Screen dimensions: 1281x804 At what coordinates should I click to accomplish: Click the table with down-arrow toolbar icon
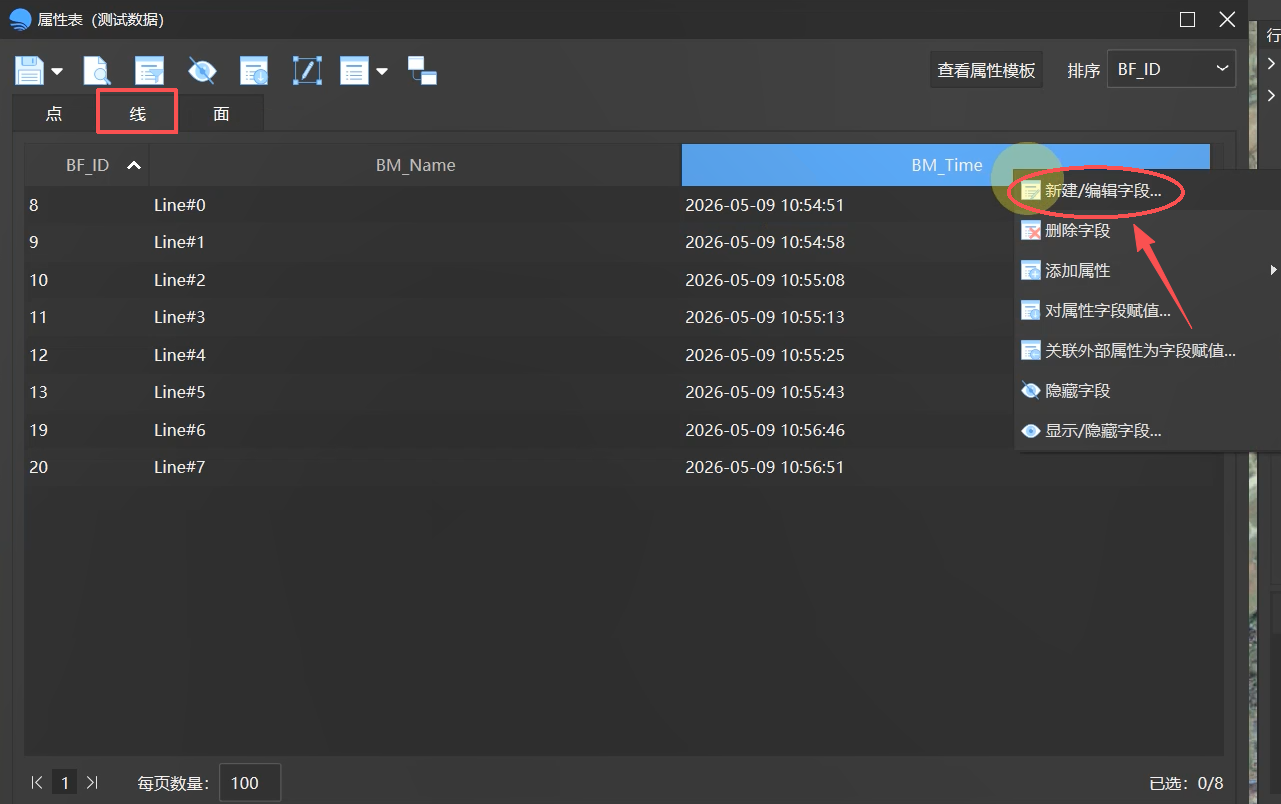[254, 71]
